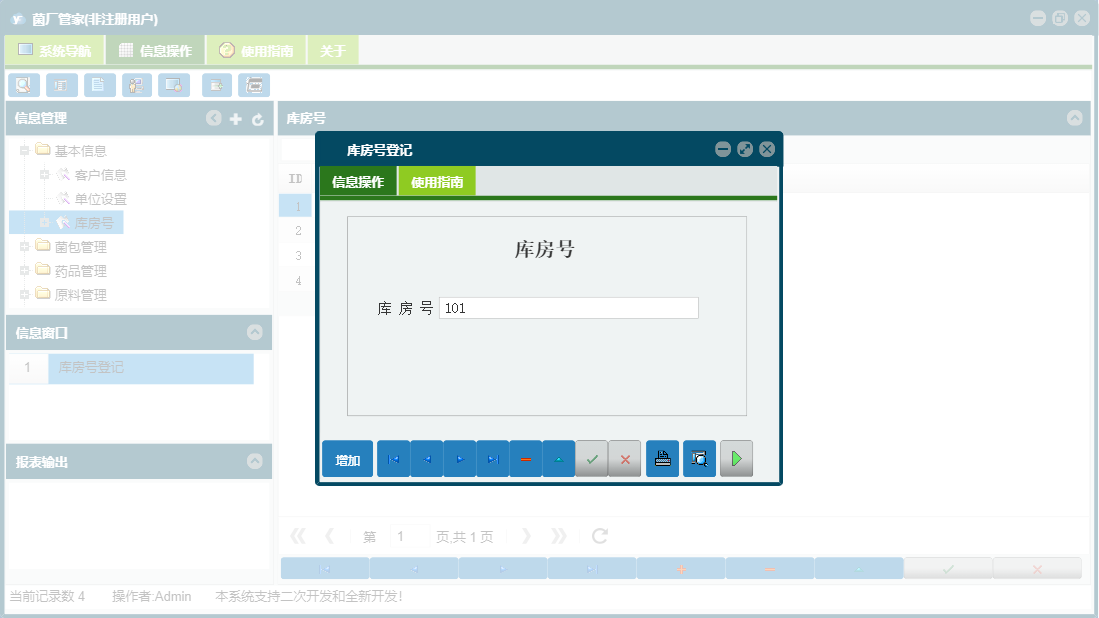
Task: Click the add-record icon on the top toolbar
Action: pos(216,85)
